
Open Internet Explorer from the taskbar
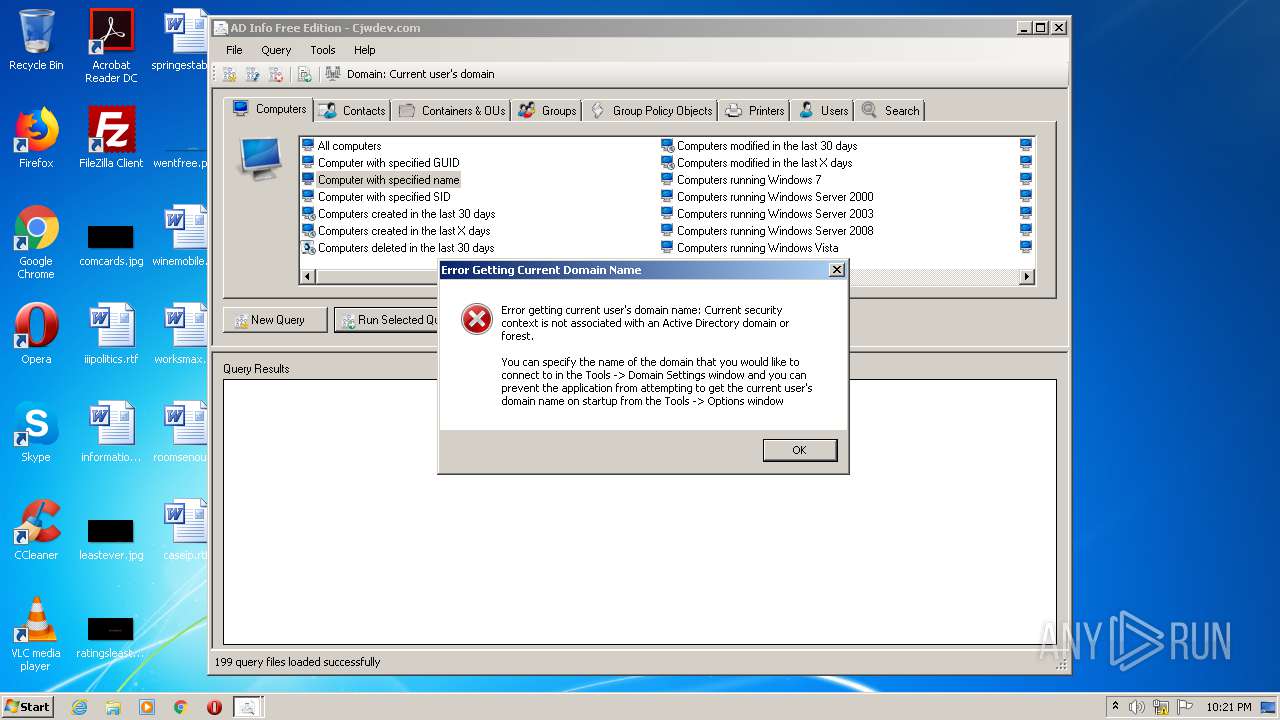pos(79,707)
